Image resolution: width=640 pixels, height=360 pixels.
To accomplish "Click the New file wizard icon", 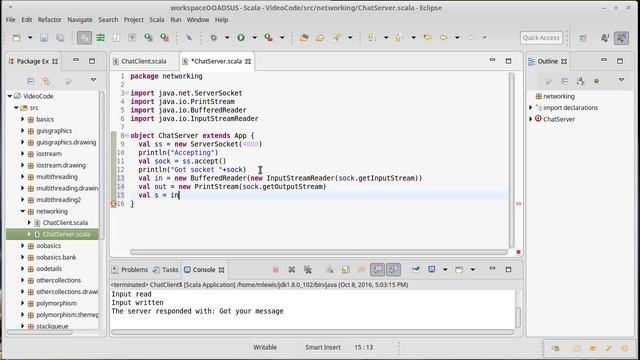I will 16,38.
